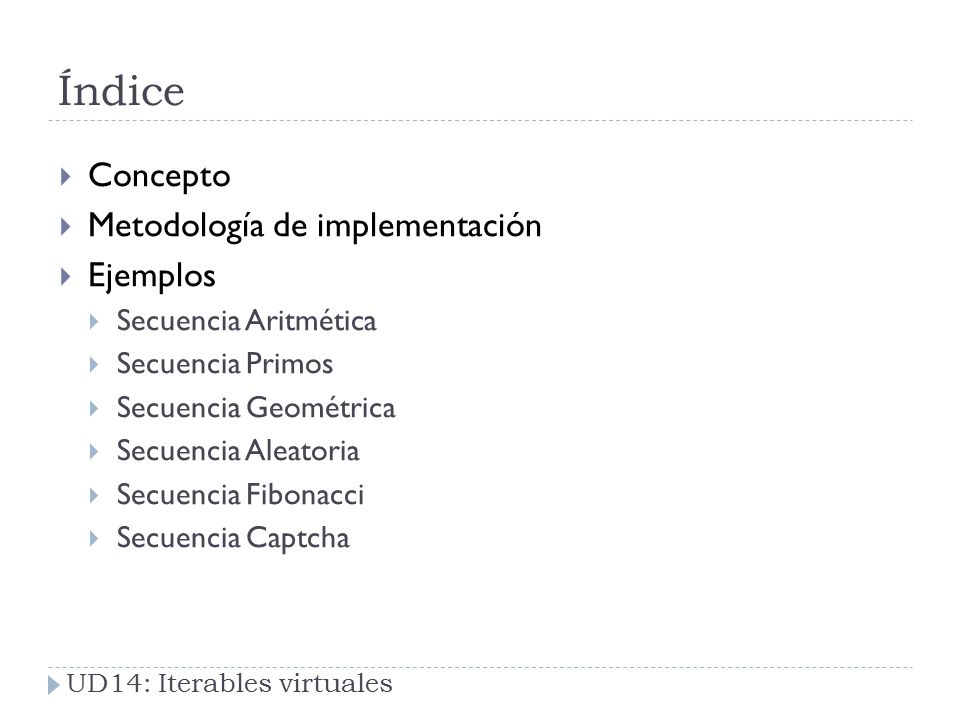Click the bullet next to Secuencia Aritmética
The height and width of the screenshot is (720, 960).
pyautogui.click(x=94, y=322)
